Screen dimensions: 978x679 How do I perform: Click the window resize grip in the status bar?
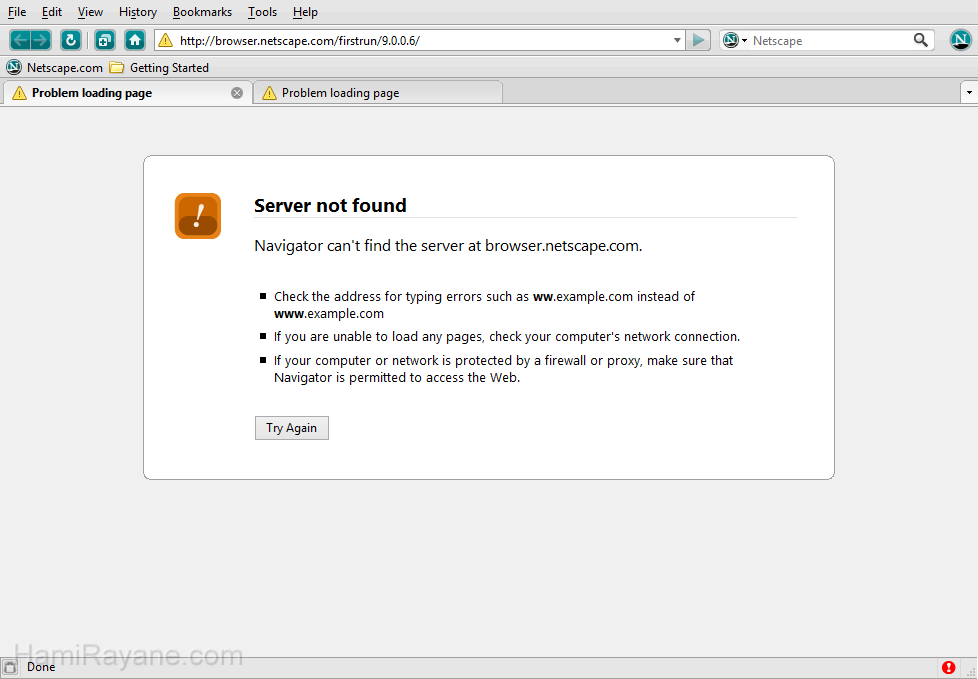[971, 672]
